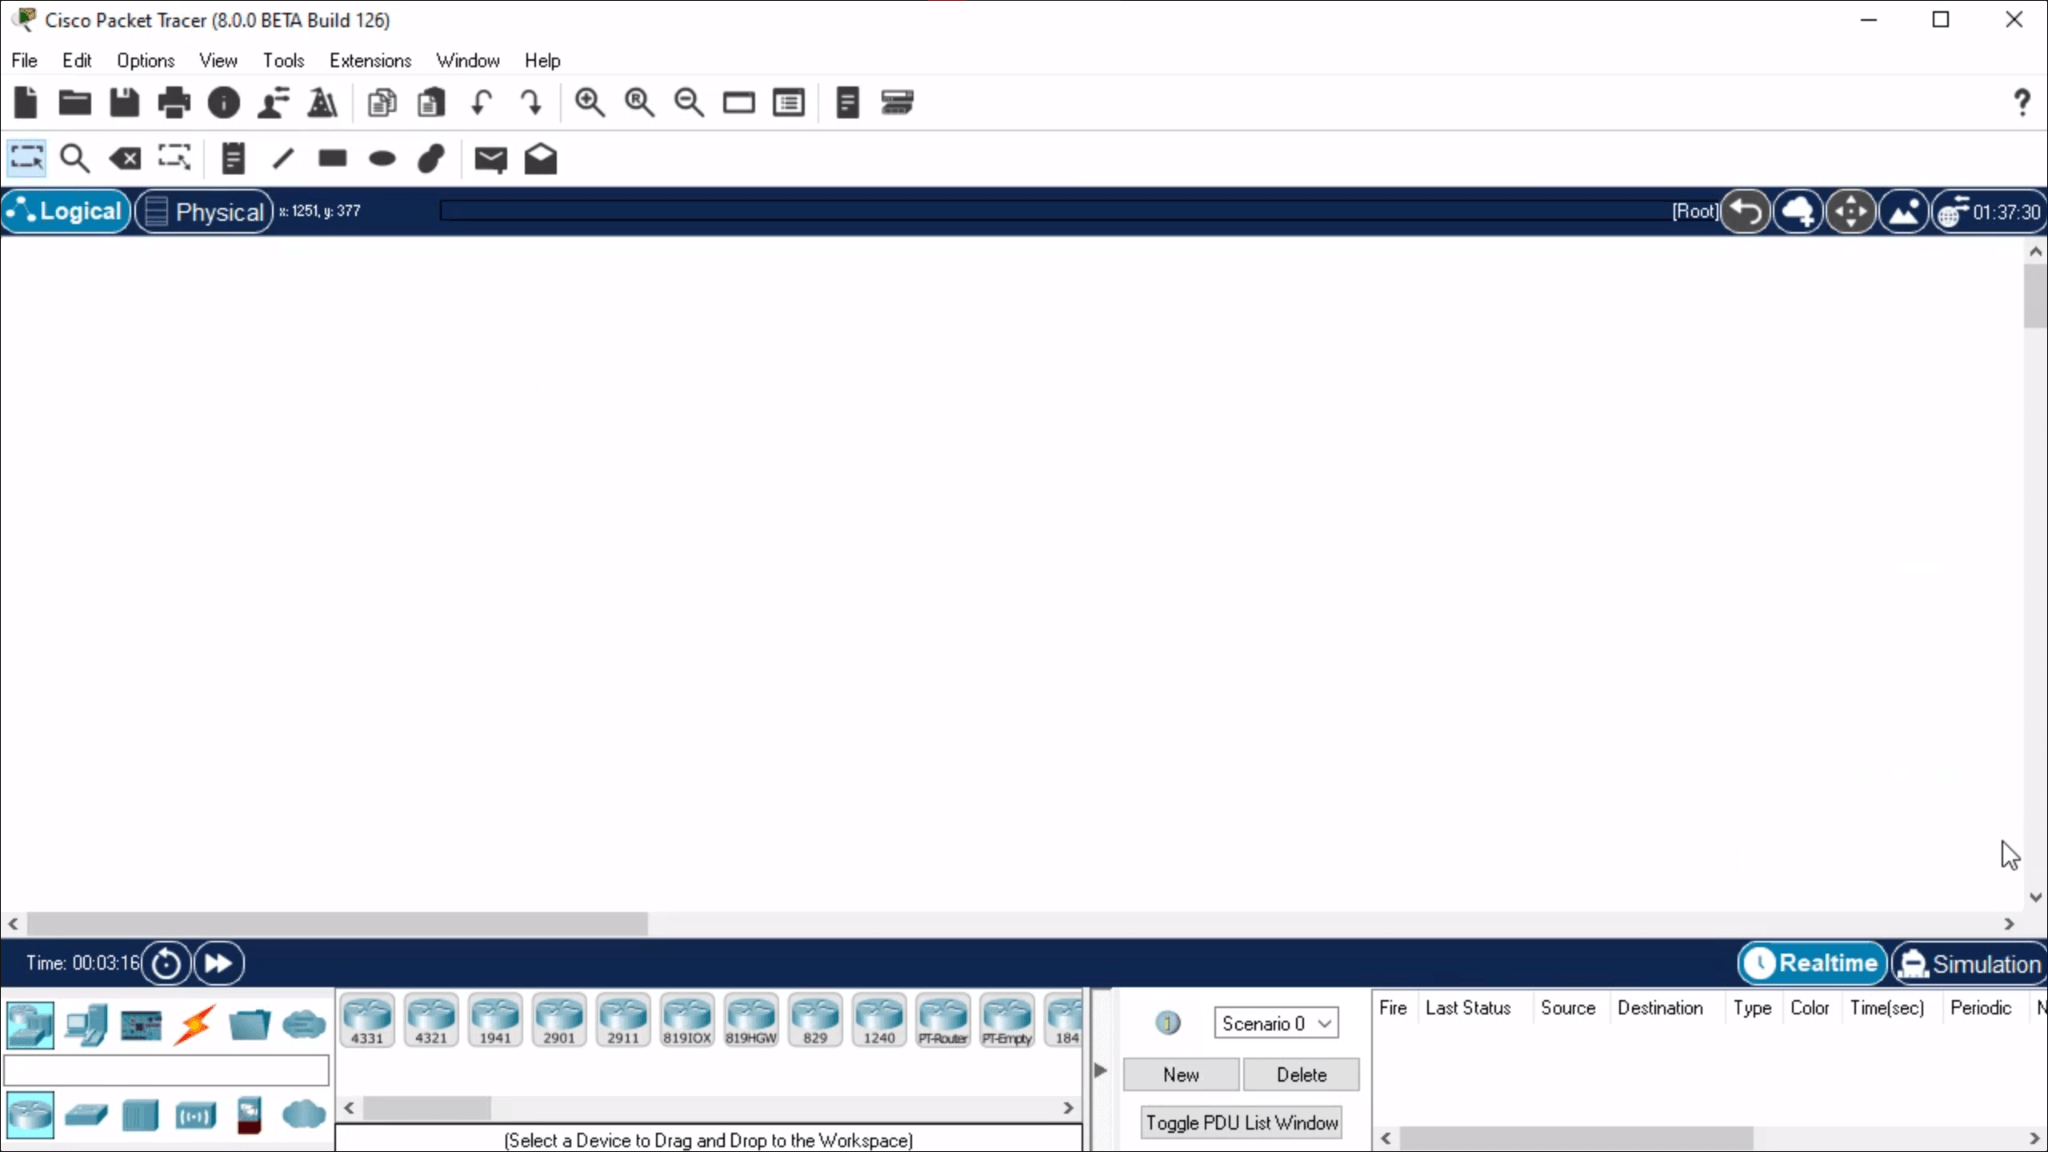
Task: Scroll left through device type panel
Action: pos(347,1108)
